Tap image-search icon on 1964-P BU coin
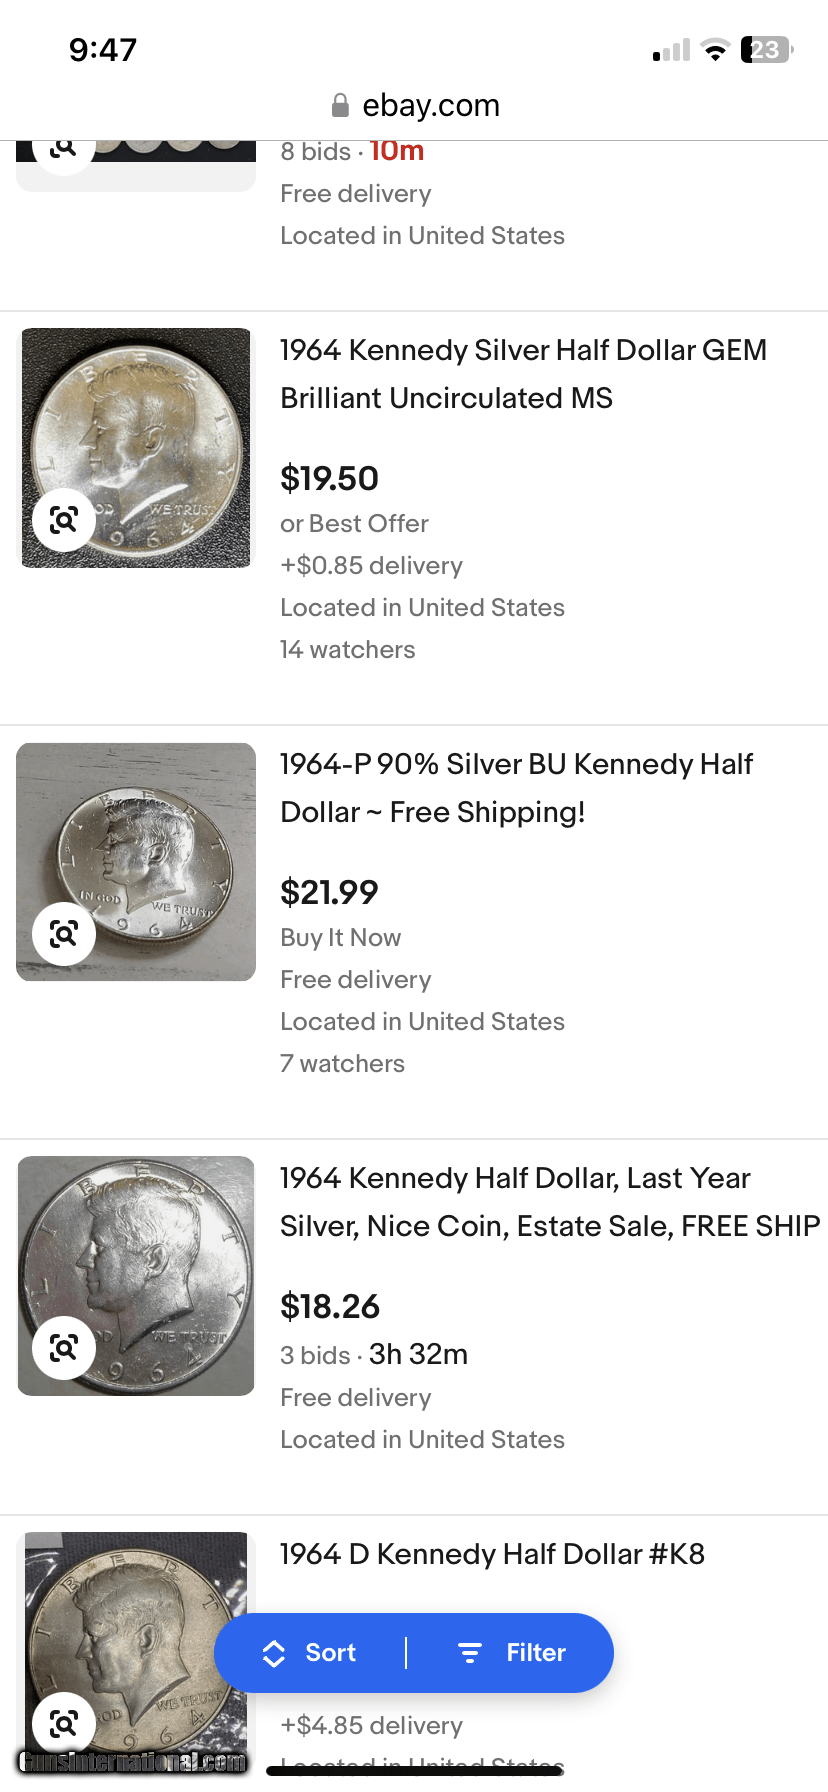Screen dimensions: 828x1792 click(x=64, y=934)
